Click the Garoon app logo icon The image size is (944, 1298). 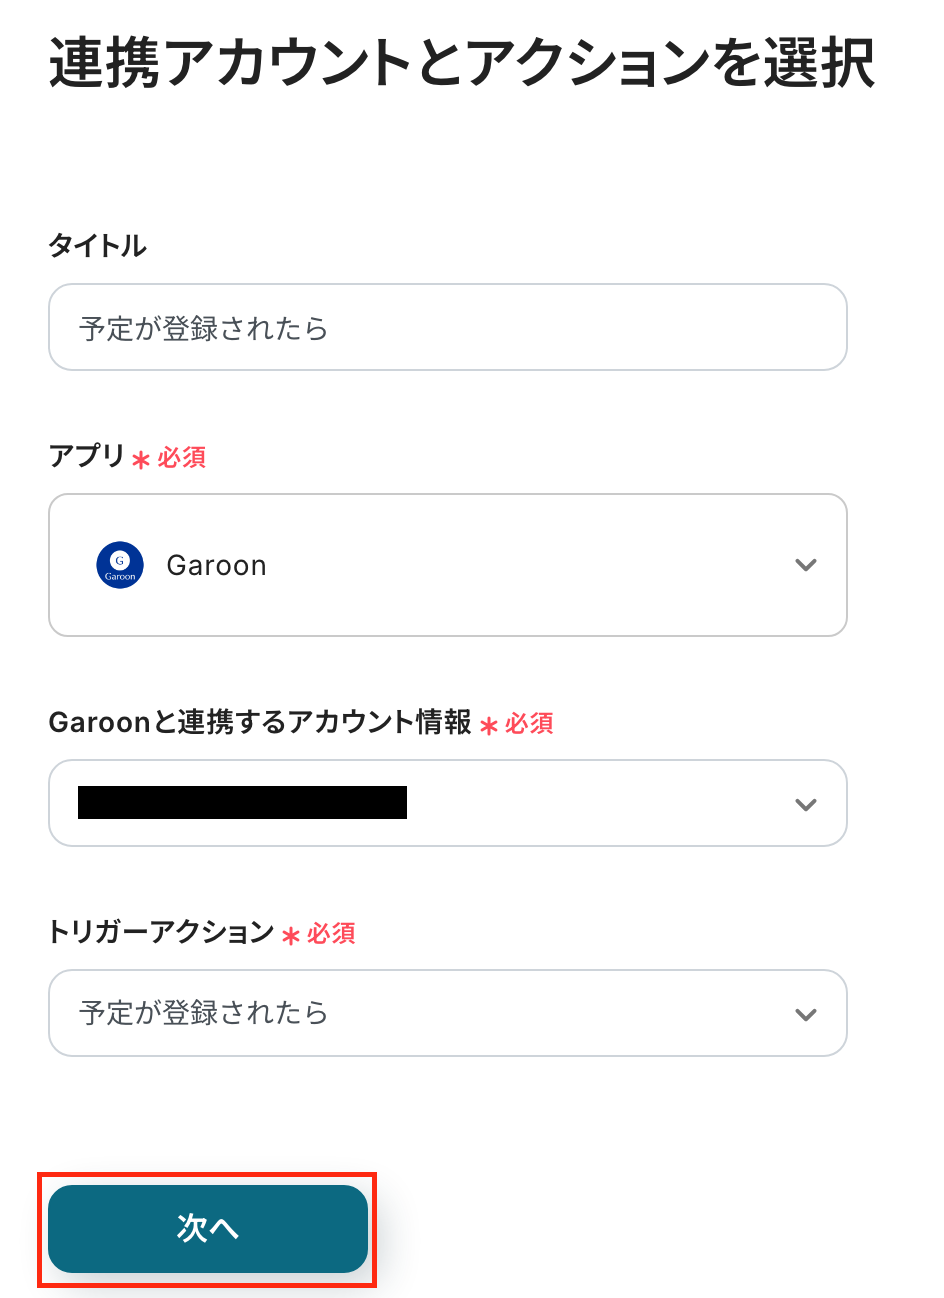[120, 565]
